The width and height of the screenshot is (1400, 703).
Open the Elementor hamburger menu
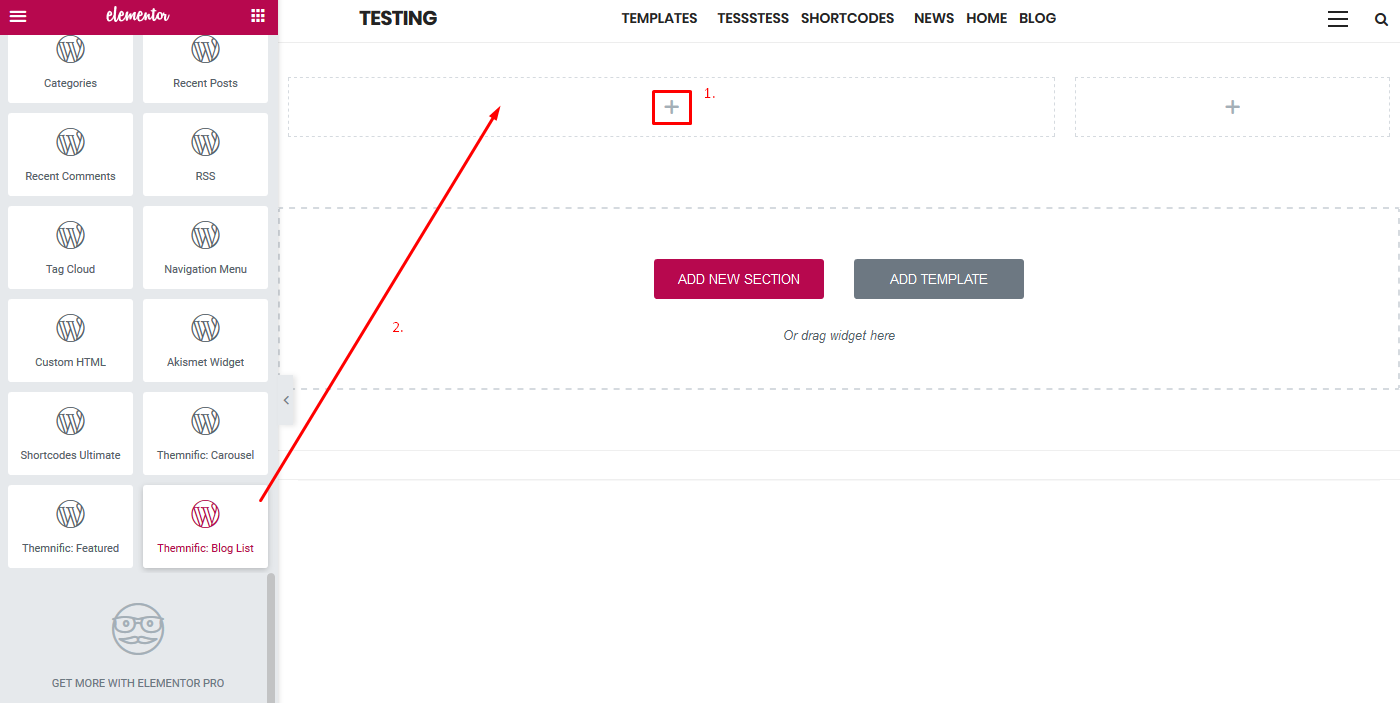pos(18,16)
